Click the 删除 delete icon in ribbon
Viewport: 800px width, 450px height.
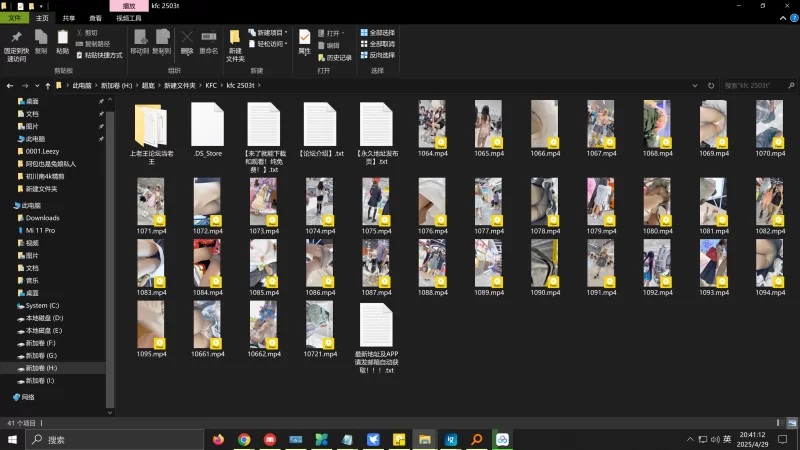187,38
